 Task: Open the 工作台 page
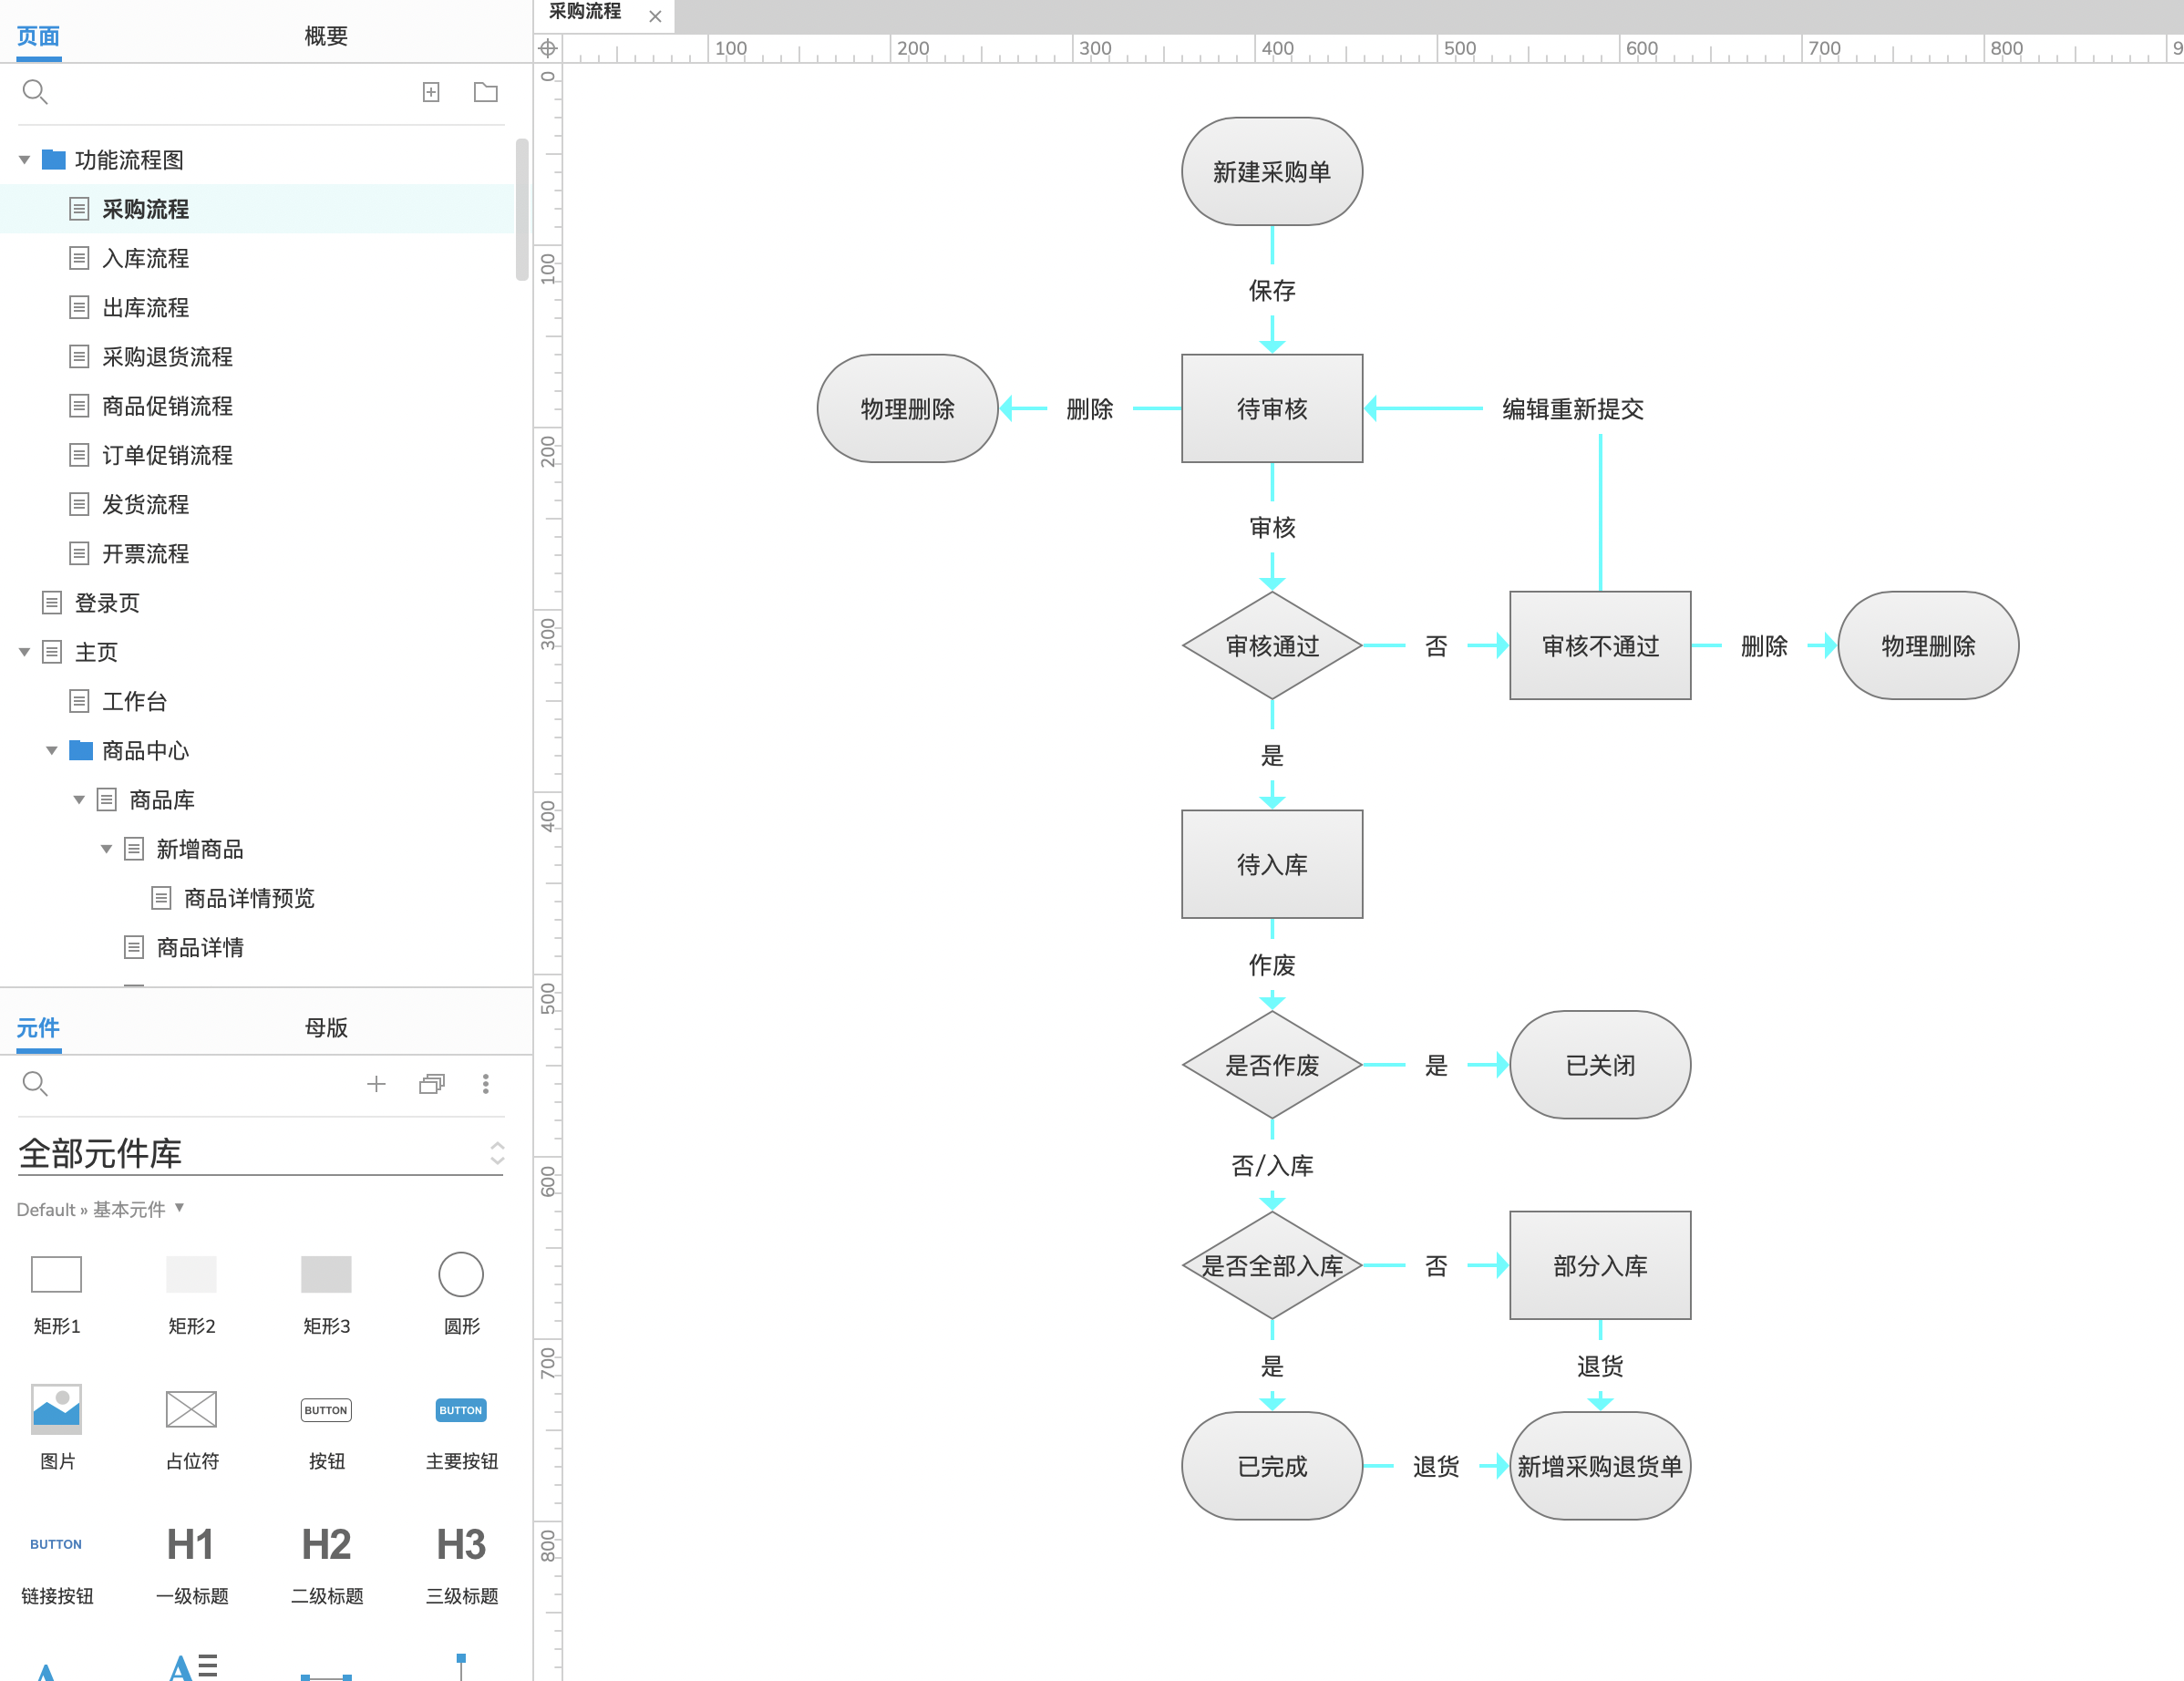click(x=134, y=701)
